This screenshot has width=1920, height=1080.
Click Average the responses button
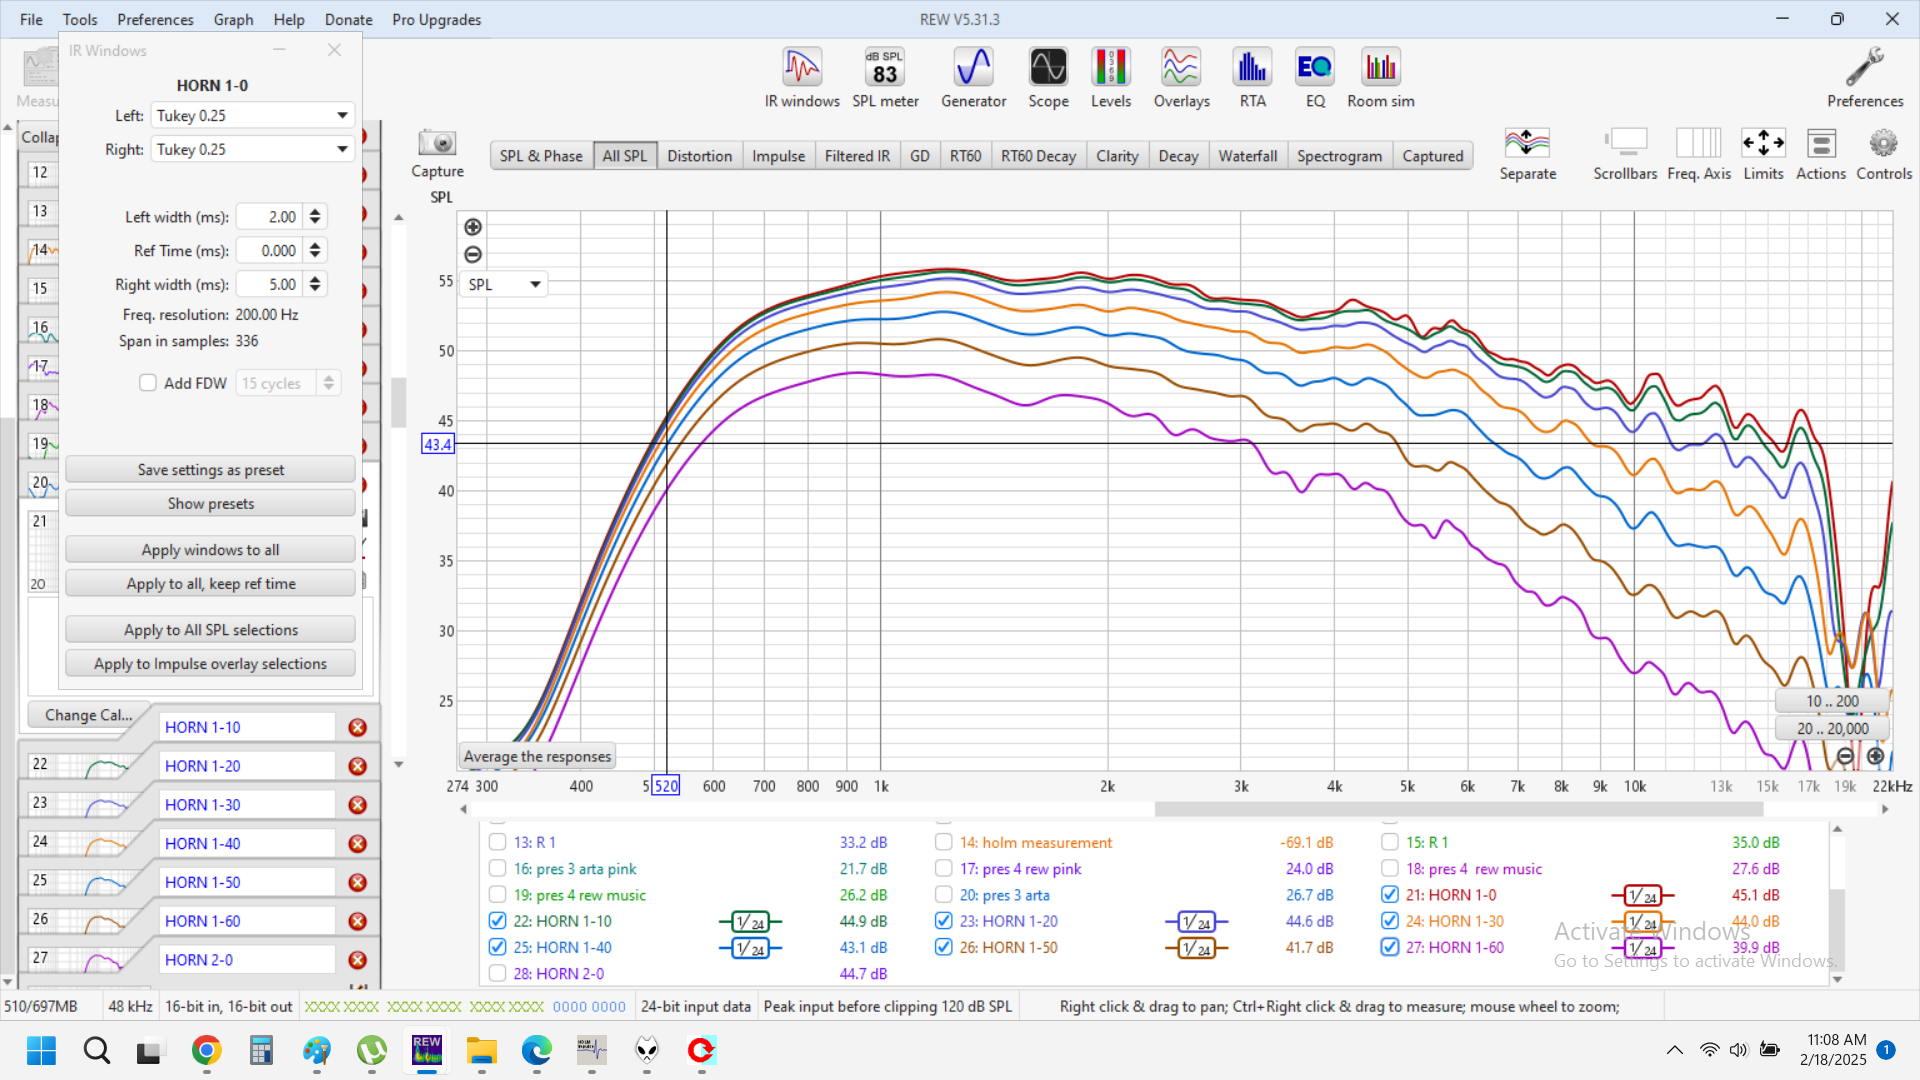537,757
